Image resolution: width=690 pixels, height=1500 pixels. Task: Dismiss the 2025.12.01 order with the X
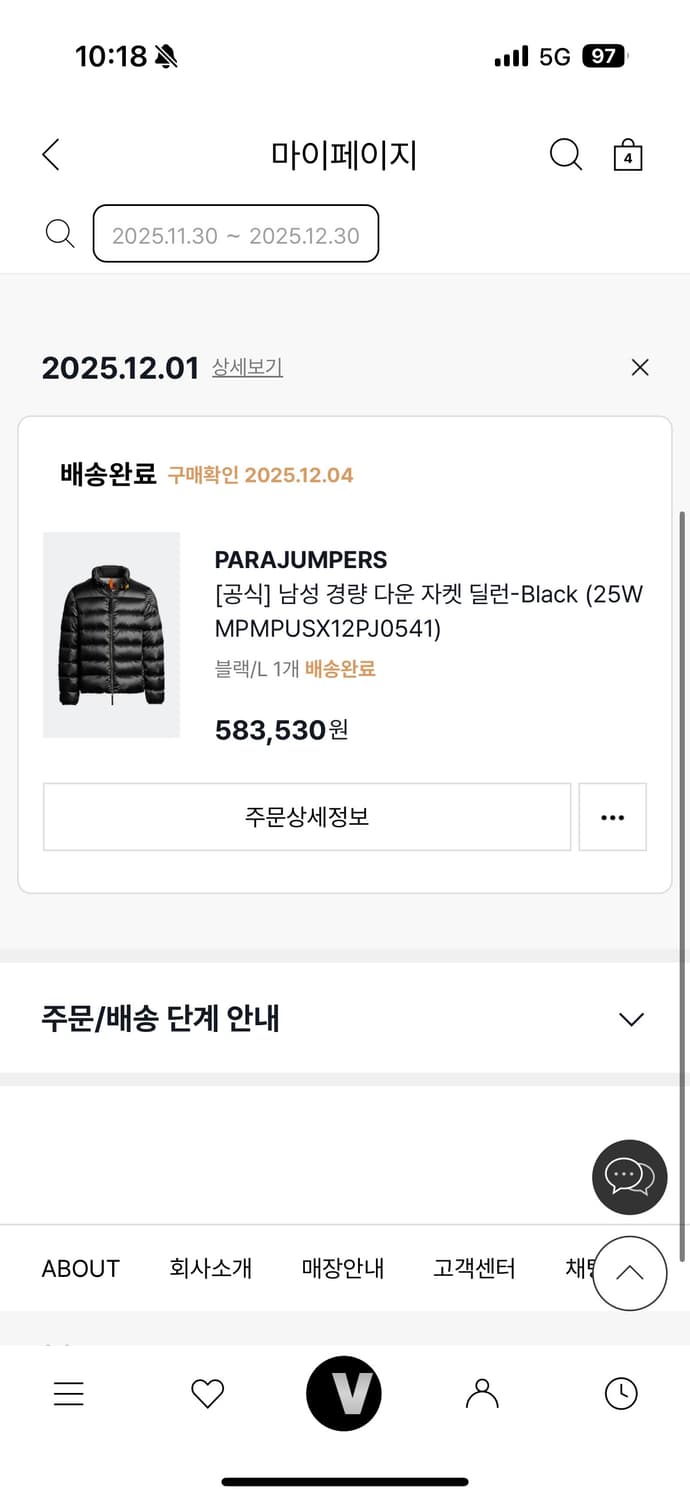640,367
